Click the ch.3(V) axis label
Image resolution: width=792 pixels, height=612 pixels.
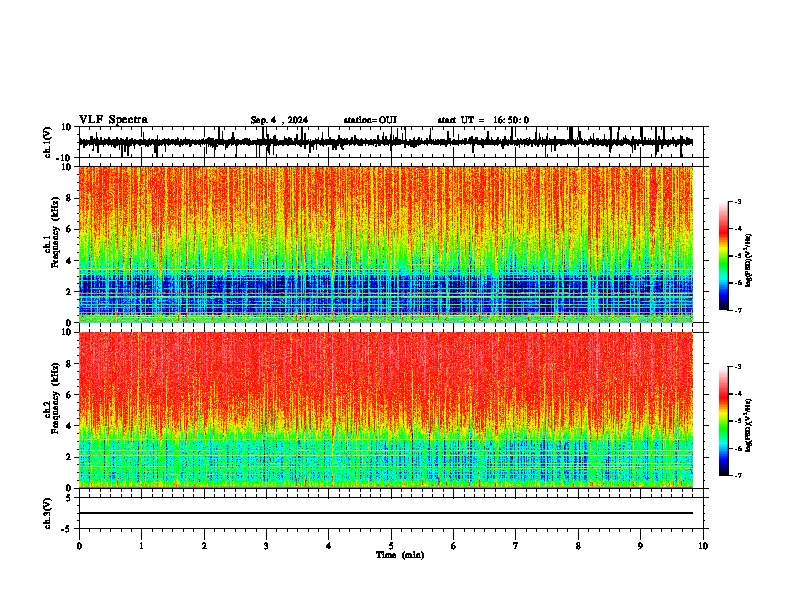coord(48,513)
